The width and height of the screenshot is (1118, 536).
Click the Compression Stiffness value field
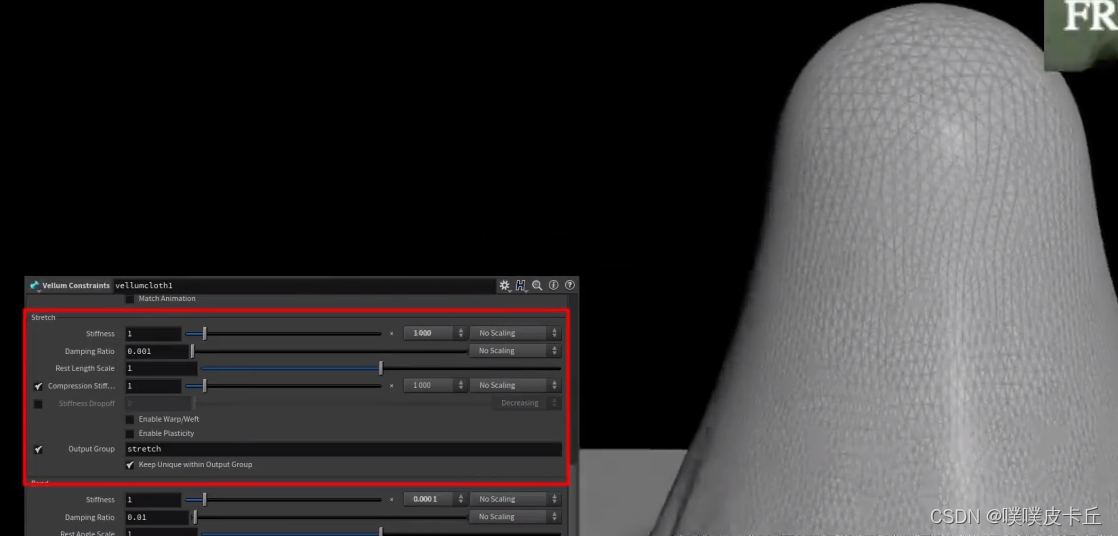click(153, 386)
